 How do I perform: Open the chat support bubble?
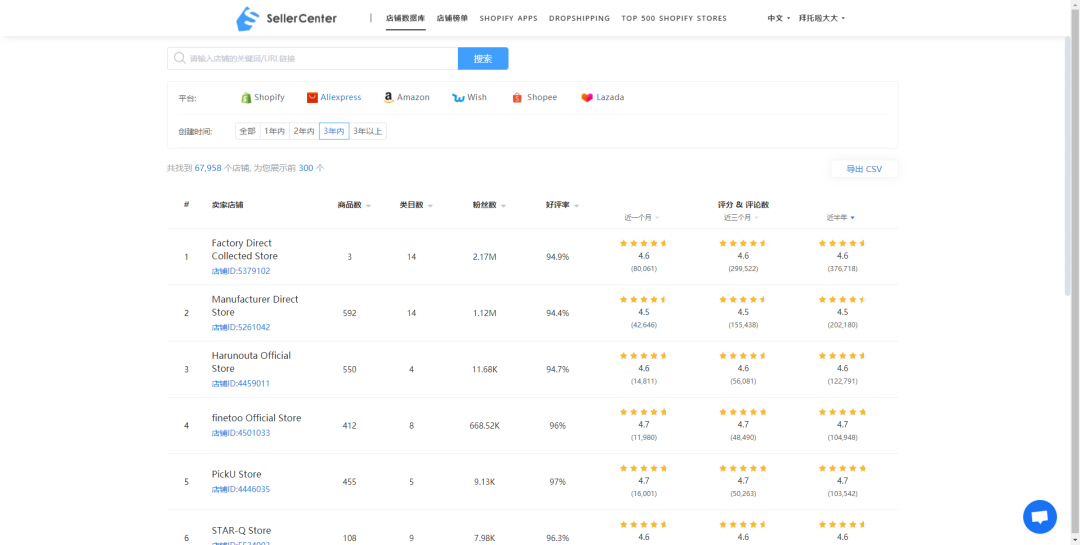1039,517
